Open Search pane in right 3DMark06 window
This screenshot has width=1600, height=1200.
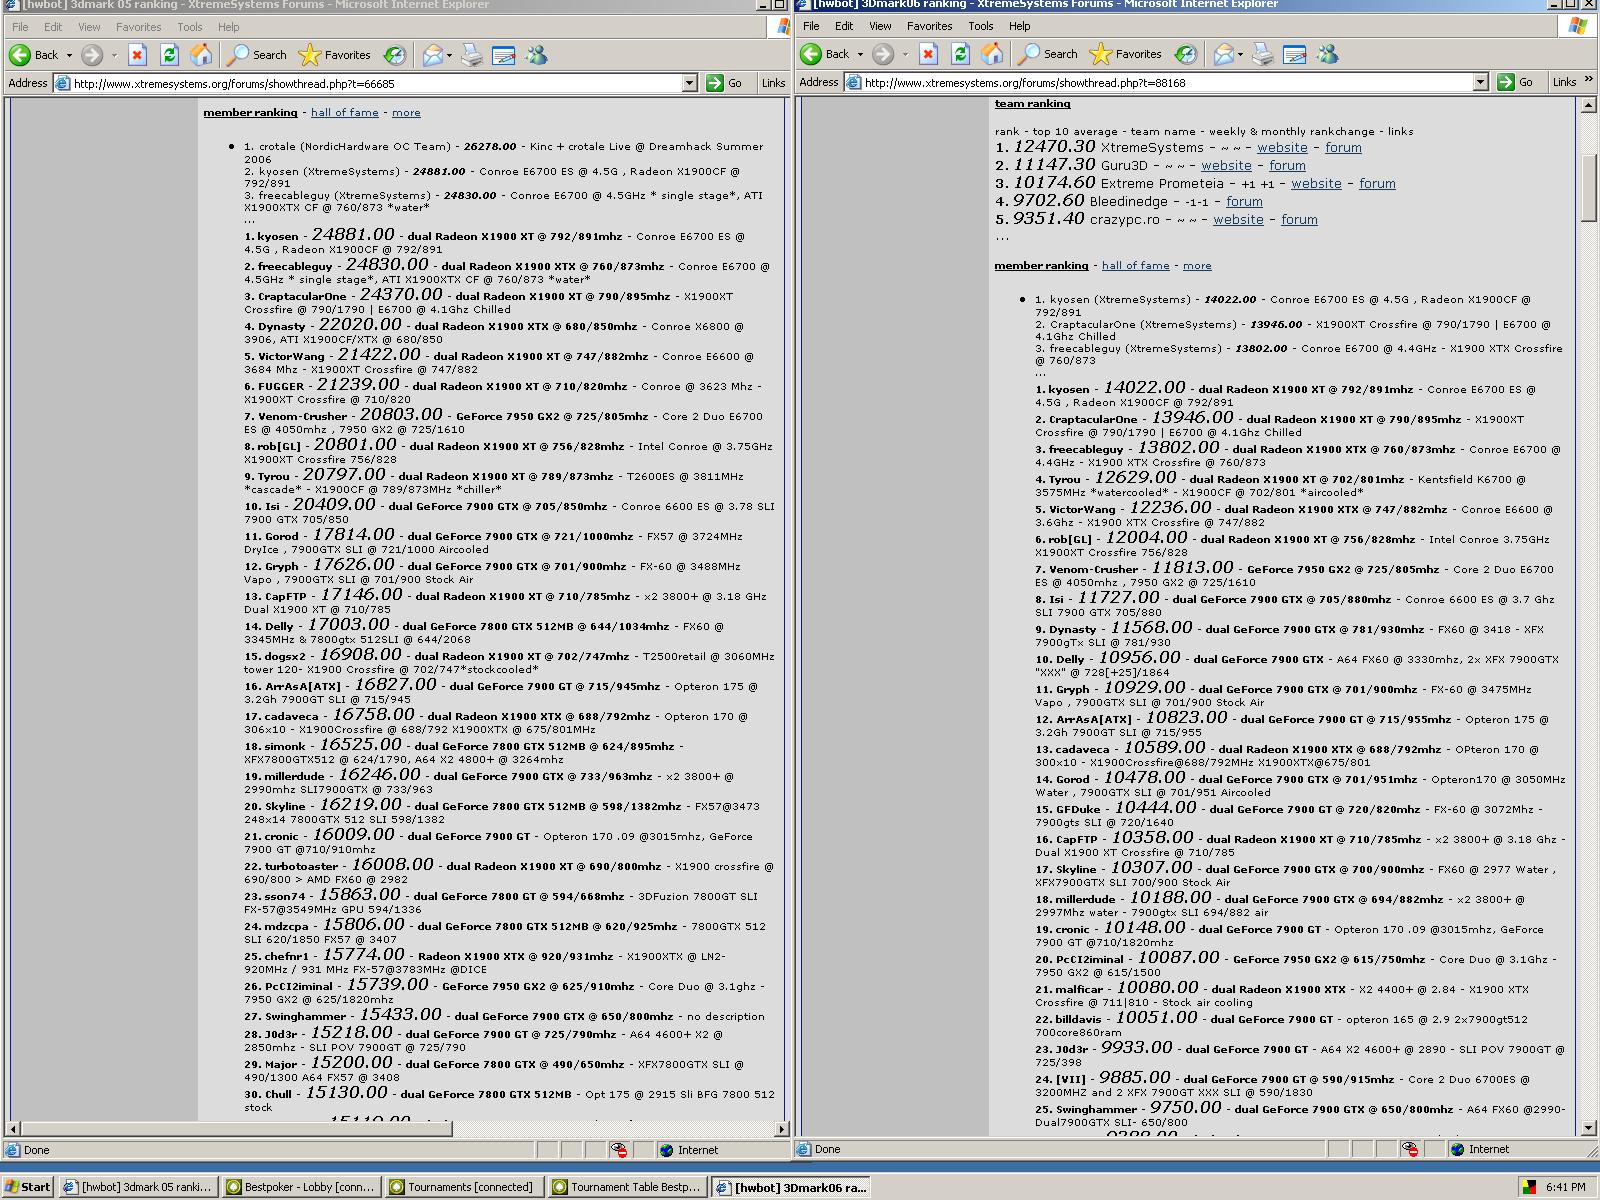[x=1048, y=54]
